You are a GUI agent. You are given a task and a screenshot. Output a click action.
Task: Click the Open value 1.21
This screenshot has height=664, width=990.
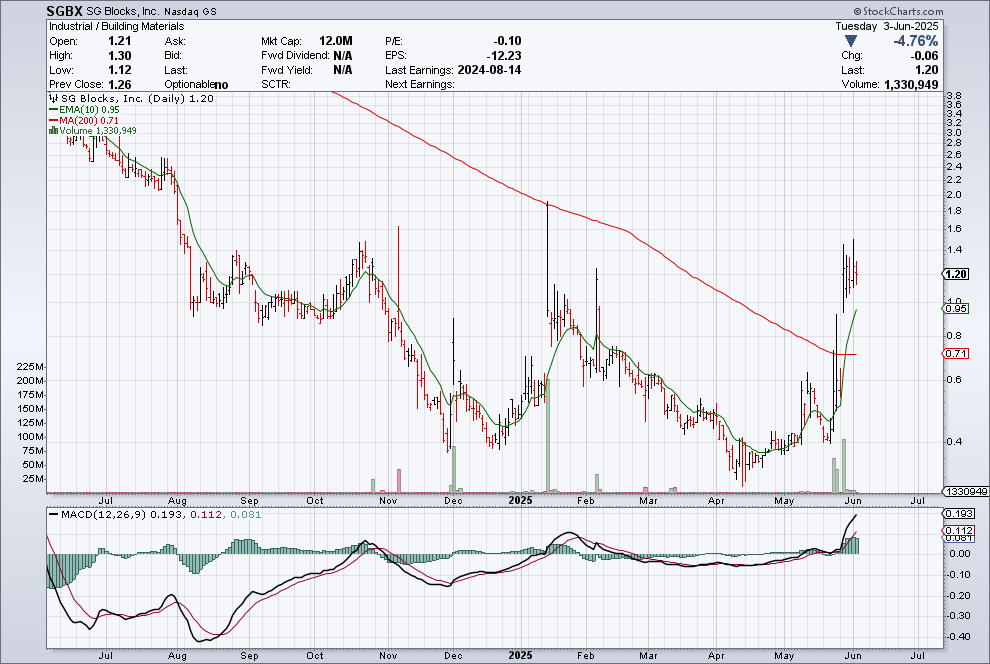119,41
